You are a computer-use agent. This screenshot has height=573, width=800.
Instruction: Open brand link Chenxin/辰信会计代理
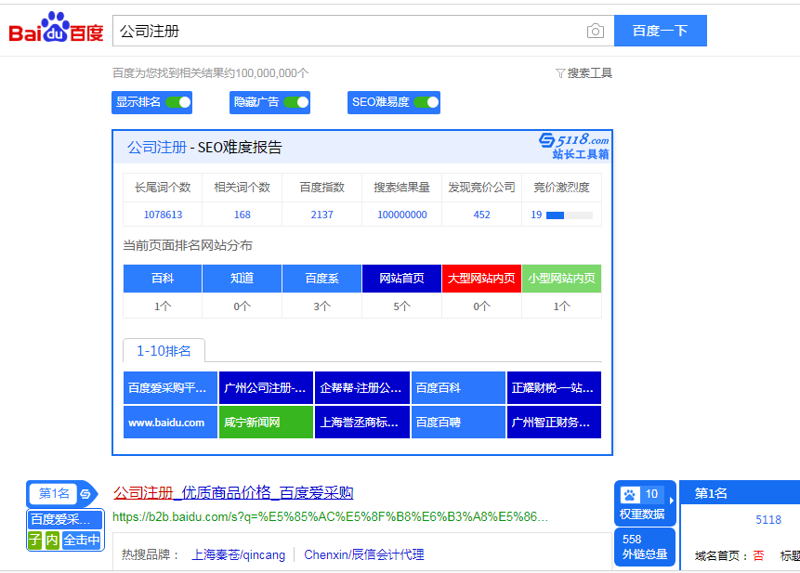[x=364, y=555]
